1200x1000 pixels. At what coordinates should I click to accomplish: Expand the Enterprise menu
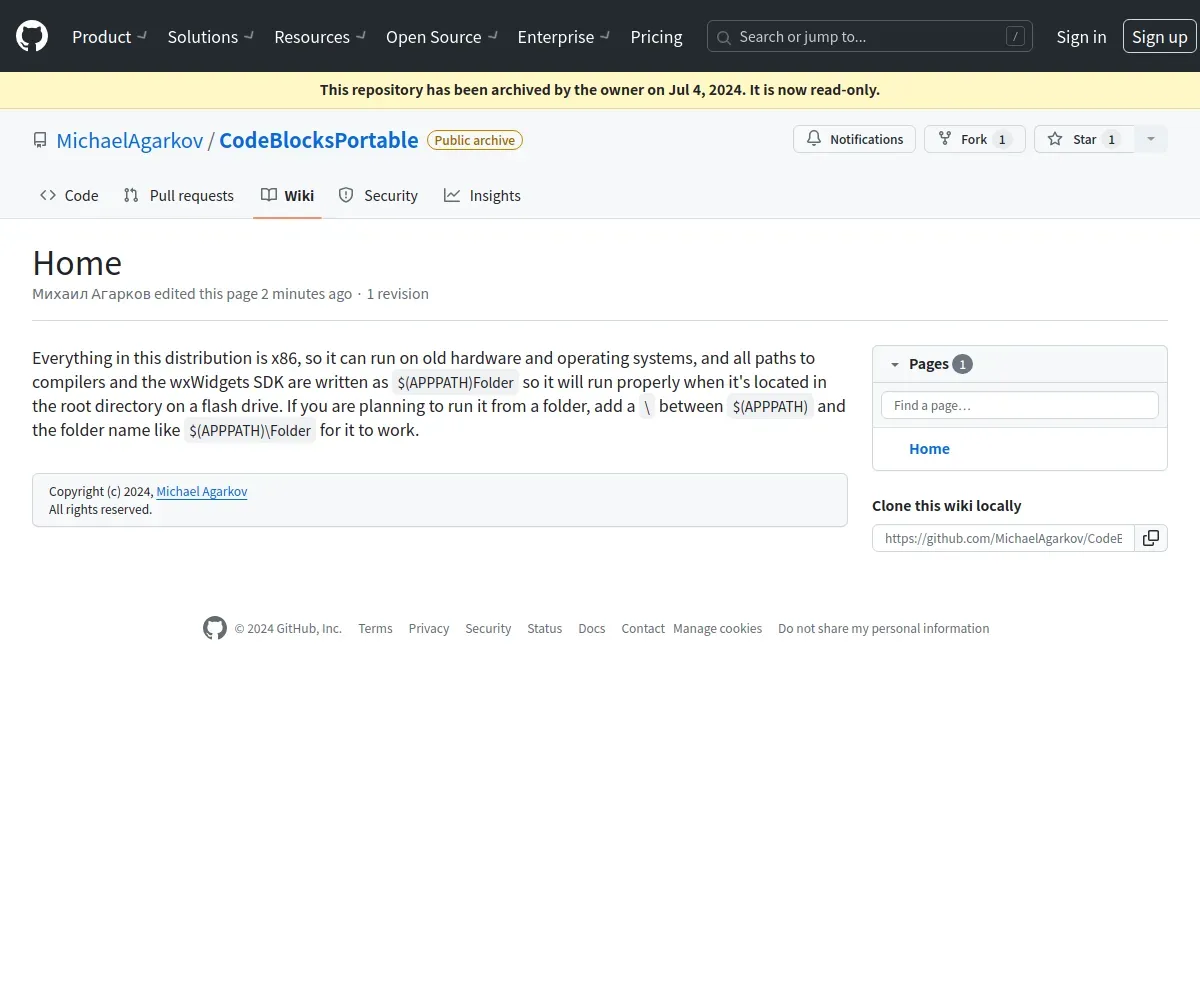564,37
